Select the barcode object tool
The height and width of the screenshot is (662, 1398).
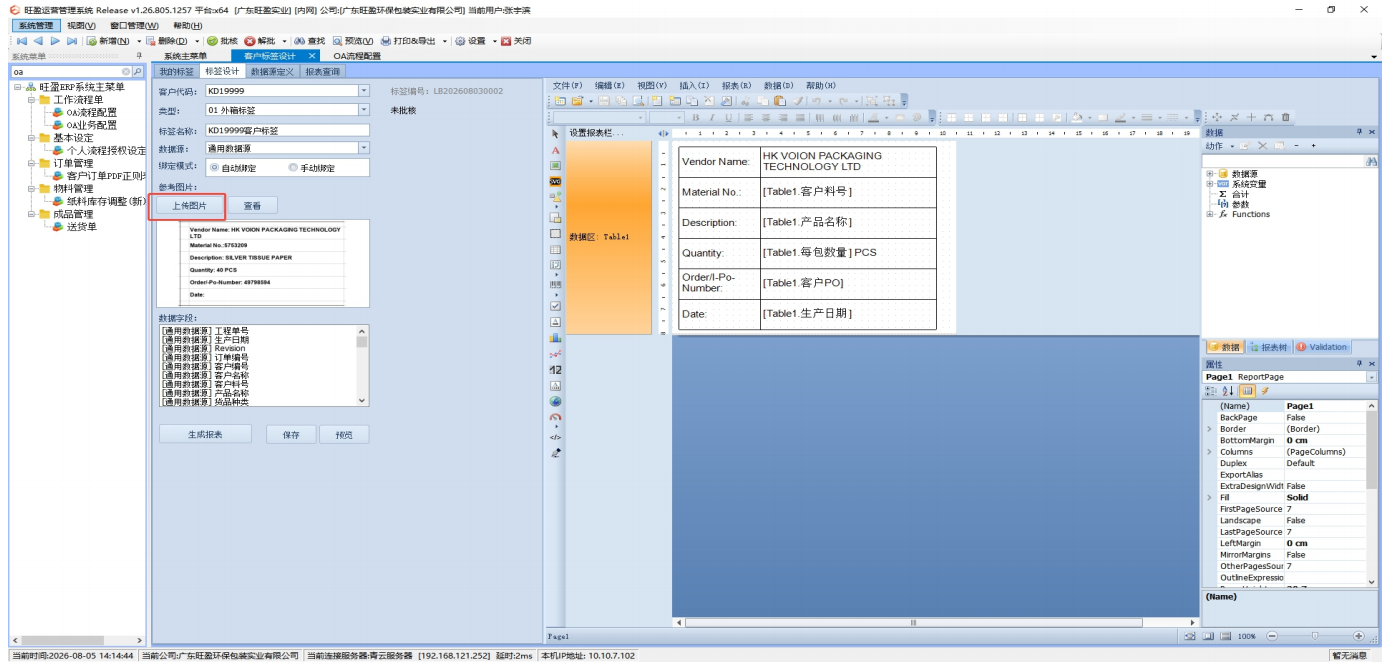pos(556,285)
